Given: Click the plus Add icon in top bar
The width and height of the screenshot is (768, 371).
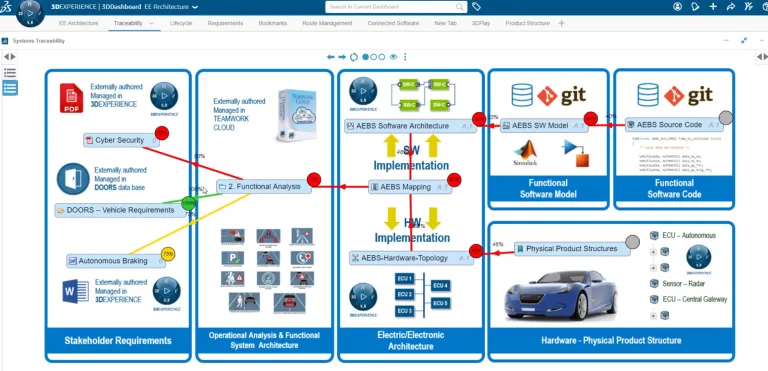Looking at the screenshot, I should [713, 6].
